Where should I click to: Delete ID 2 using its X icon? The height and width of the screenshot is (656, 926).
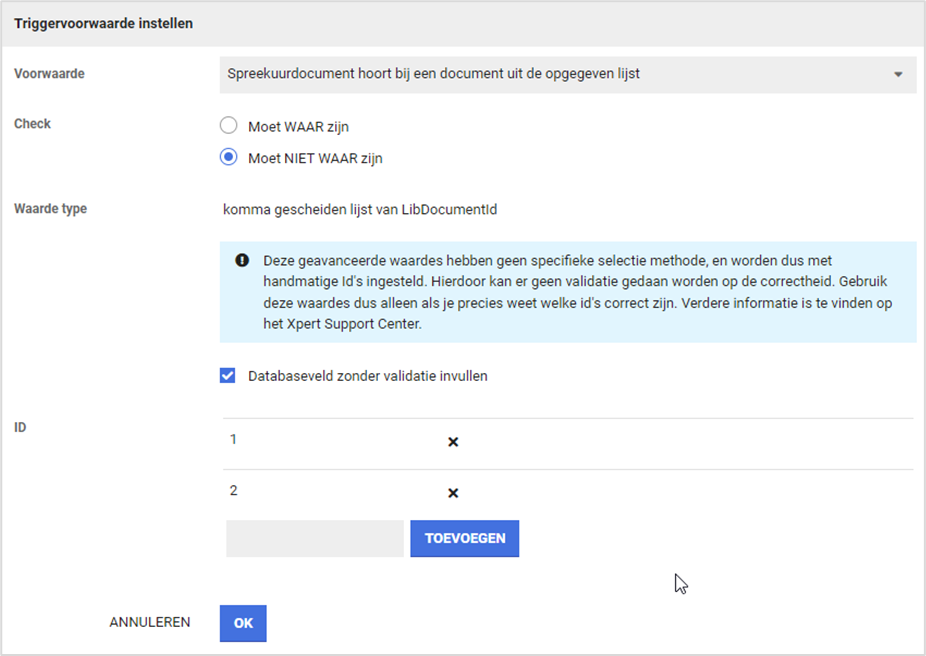[453, 493]
